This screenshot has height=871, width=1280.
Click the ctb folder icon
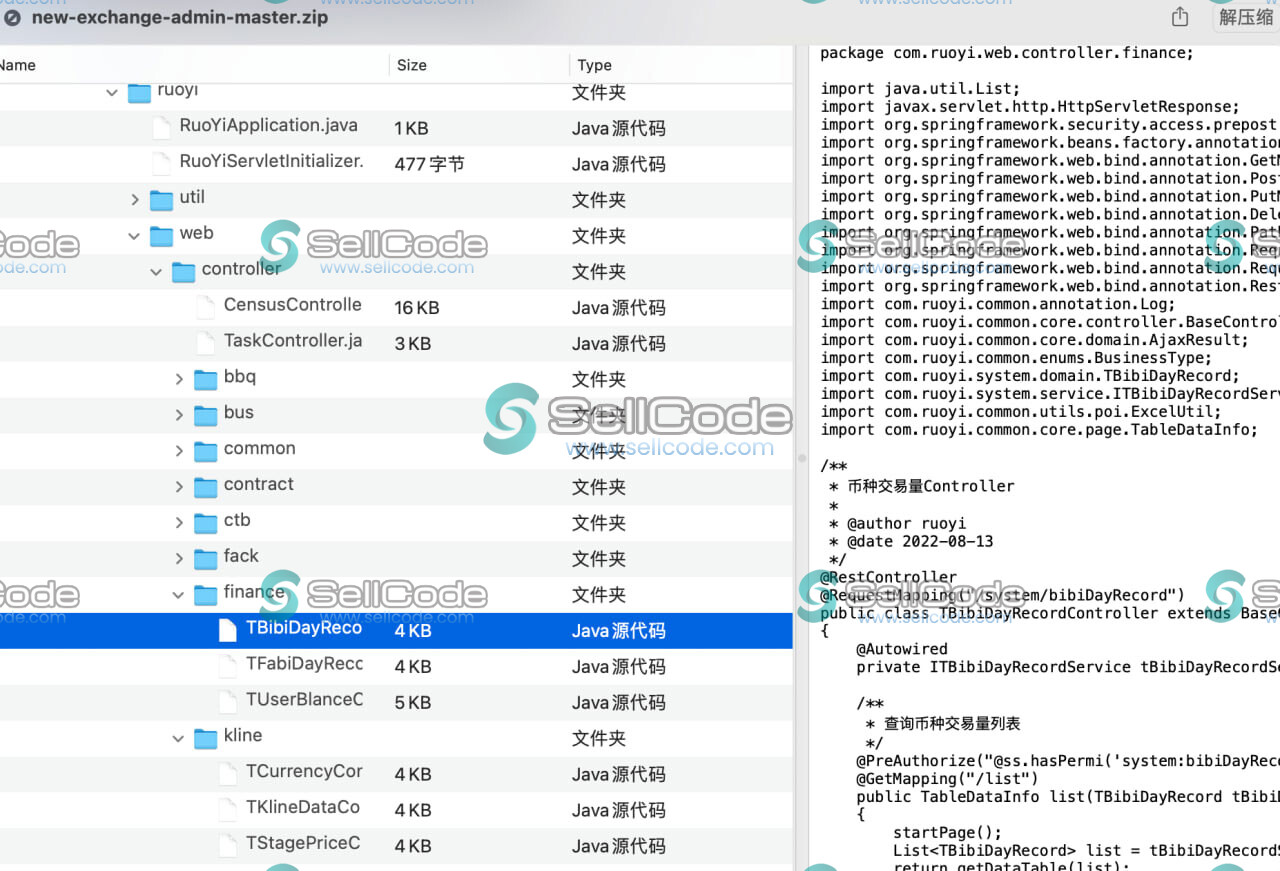[205, 523]
